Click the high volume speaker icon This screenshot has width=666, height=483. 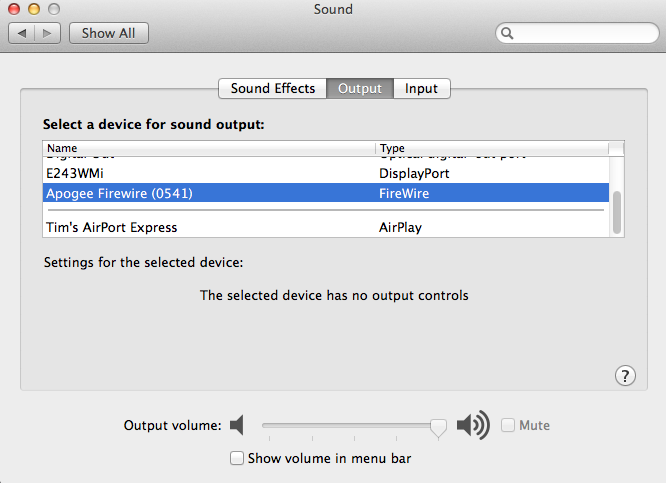point(472,426)
